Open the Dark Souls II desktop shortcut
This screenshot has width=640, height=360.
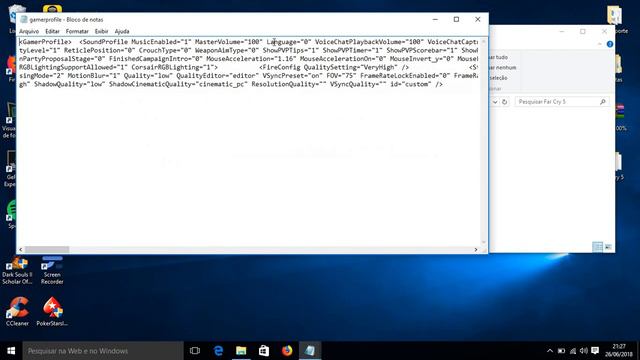click(17, 271)
